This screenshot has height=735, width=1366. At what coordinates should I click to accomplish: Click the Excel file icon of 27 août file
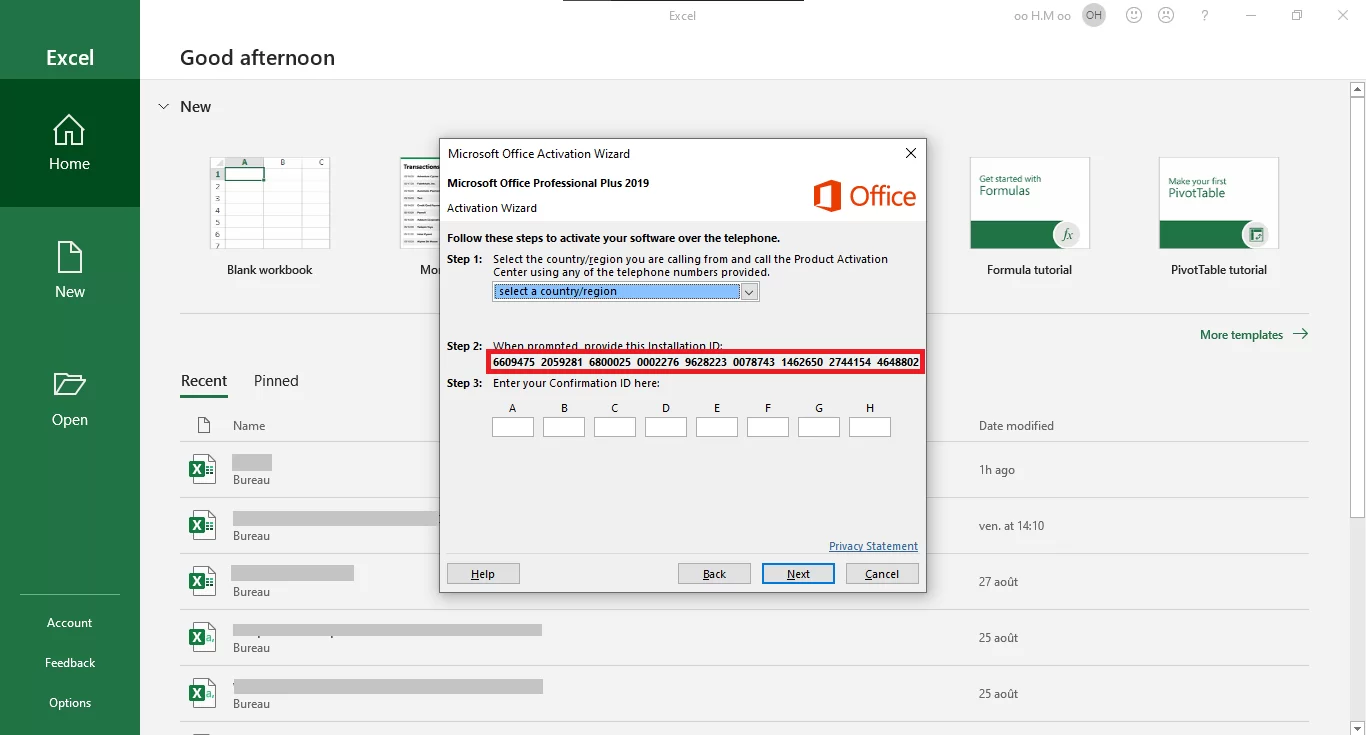(202, 581)
